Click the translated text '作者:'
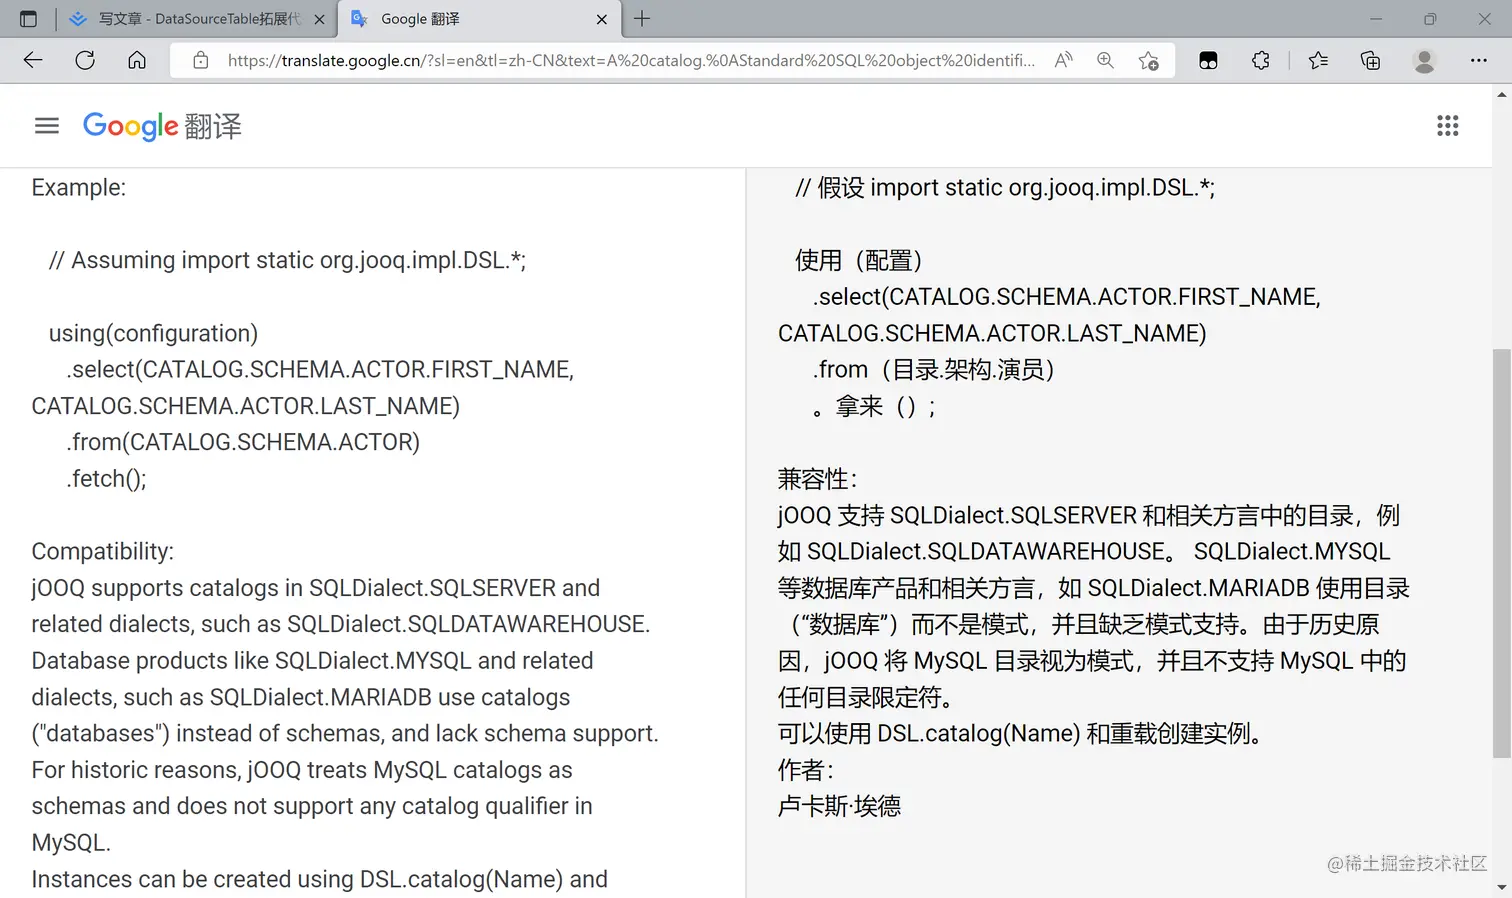The image size is (1512, 898). 805,770
